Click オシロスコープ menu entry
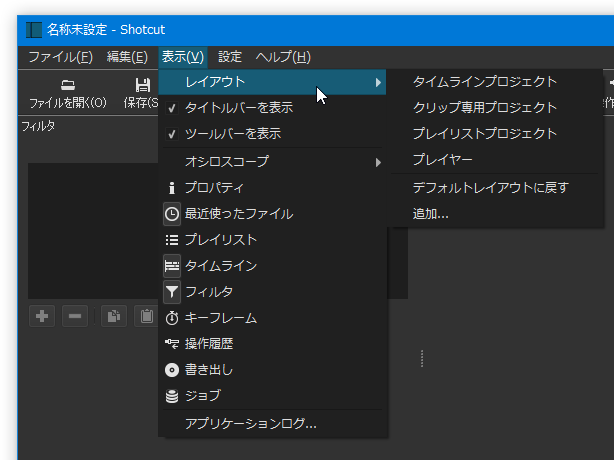 [273, 162]
